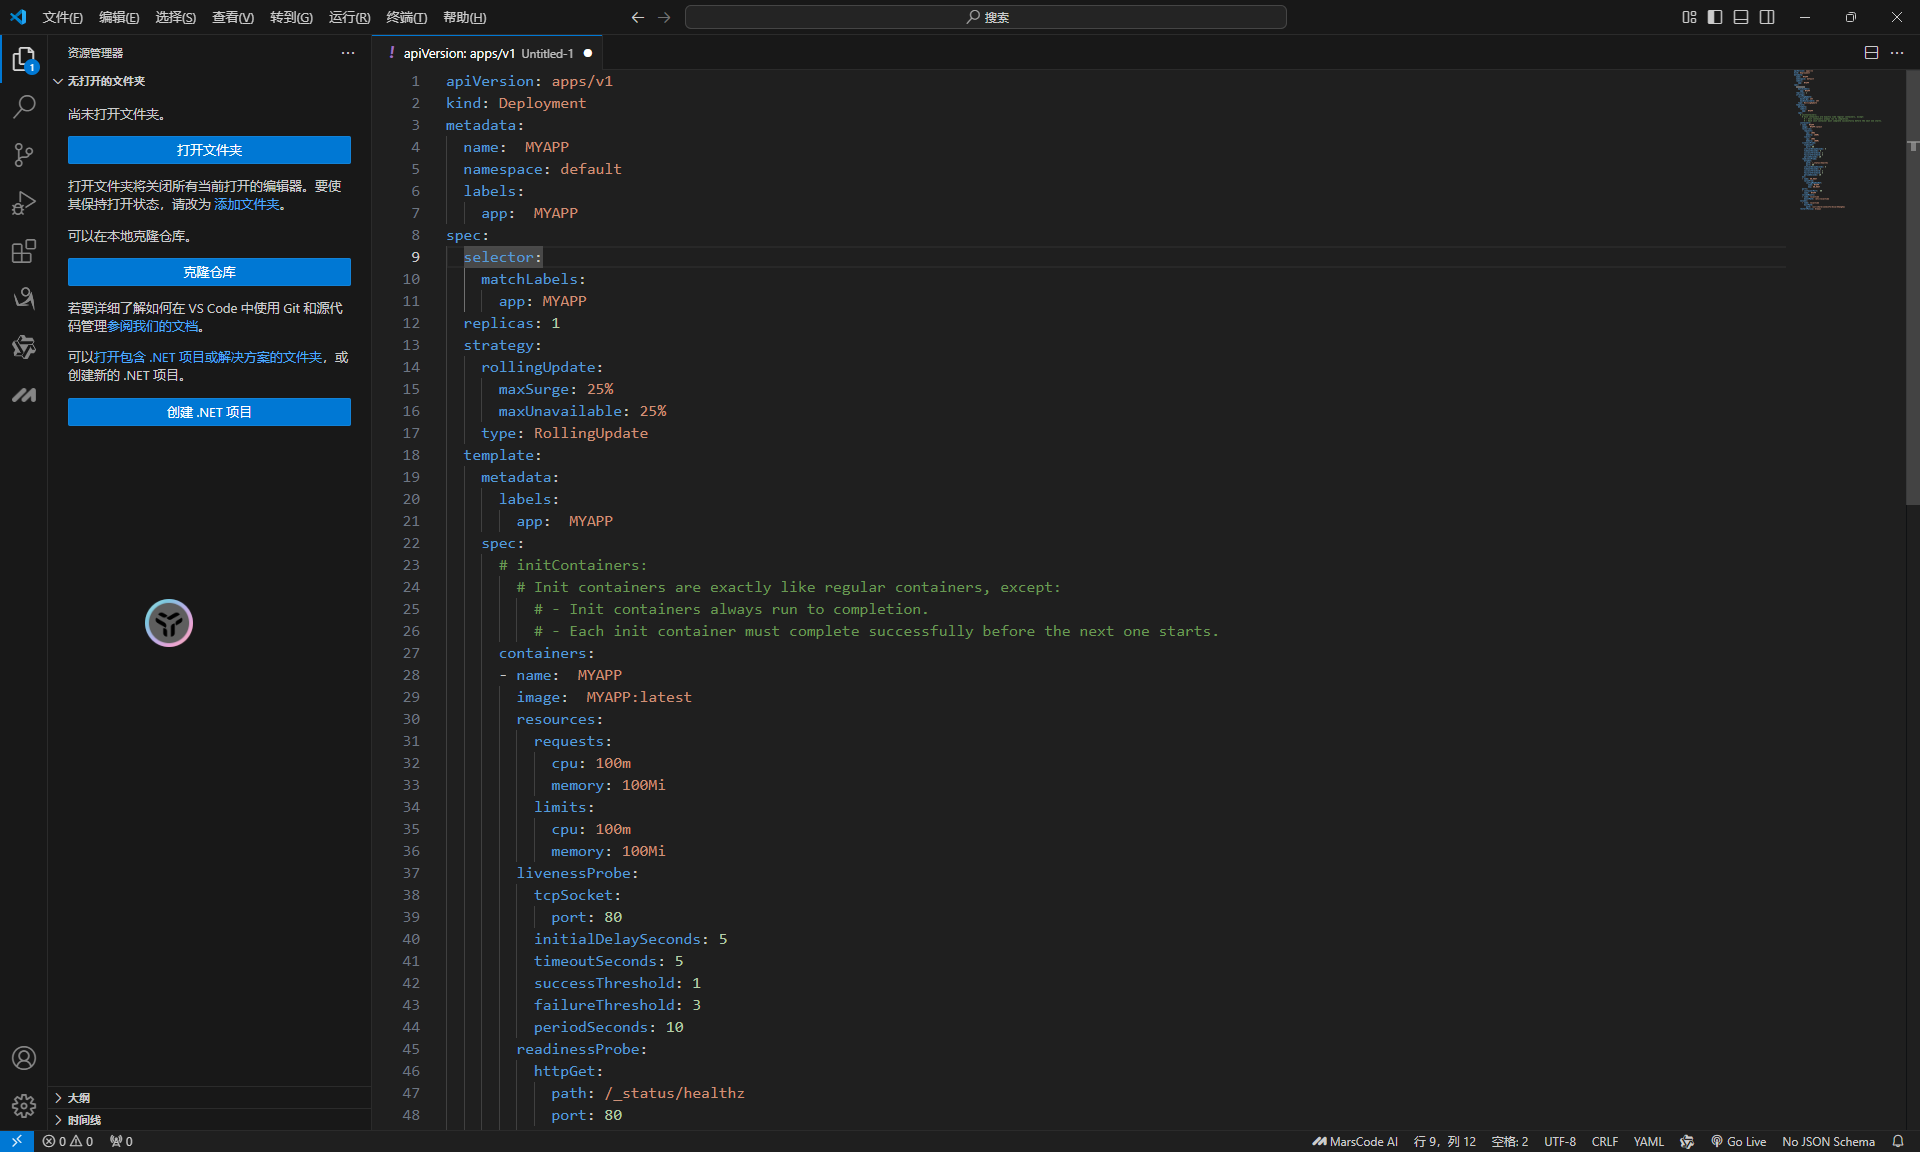Image resolution: width=1920 pixels, height=1152 pixels.
Task: Open the Search view in activity bar
Action: tap(24, 106)
